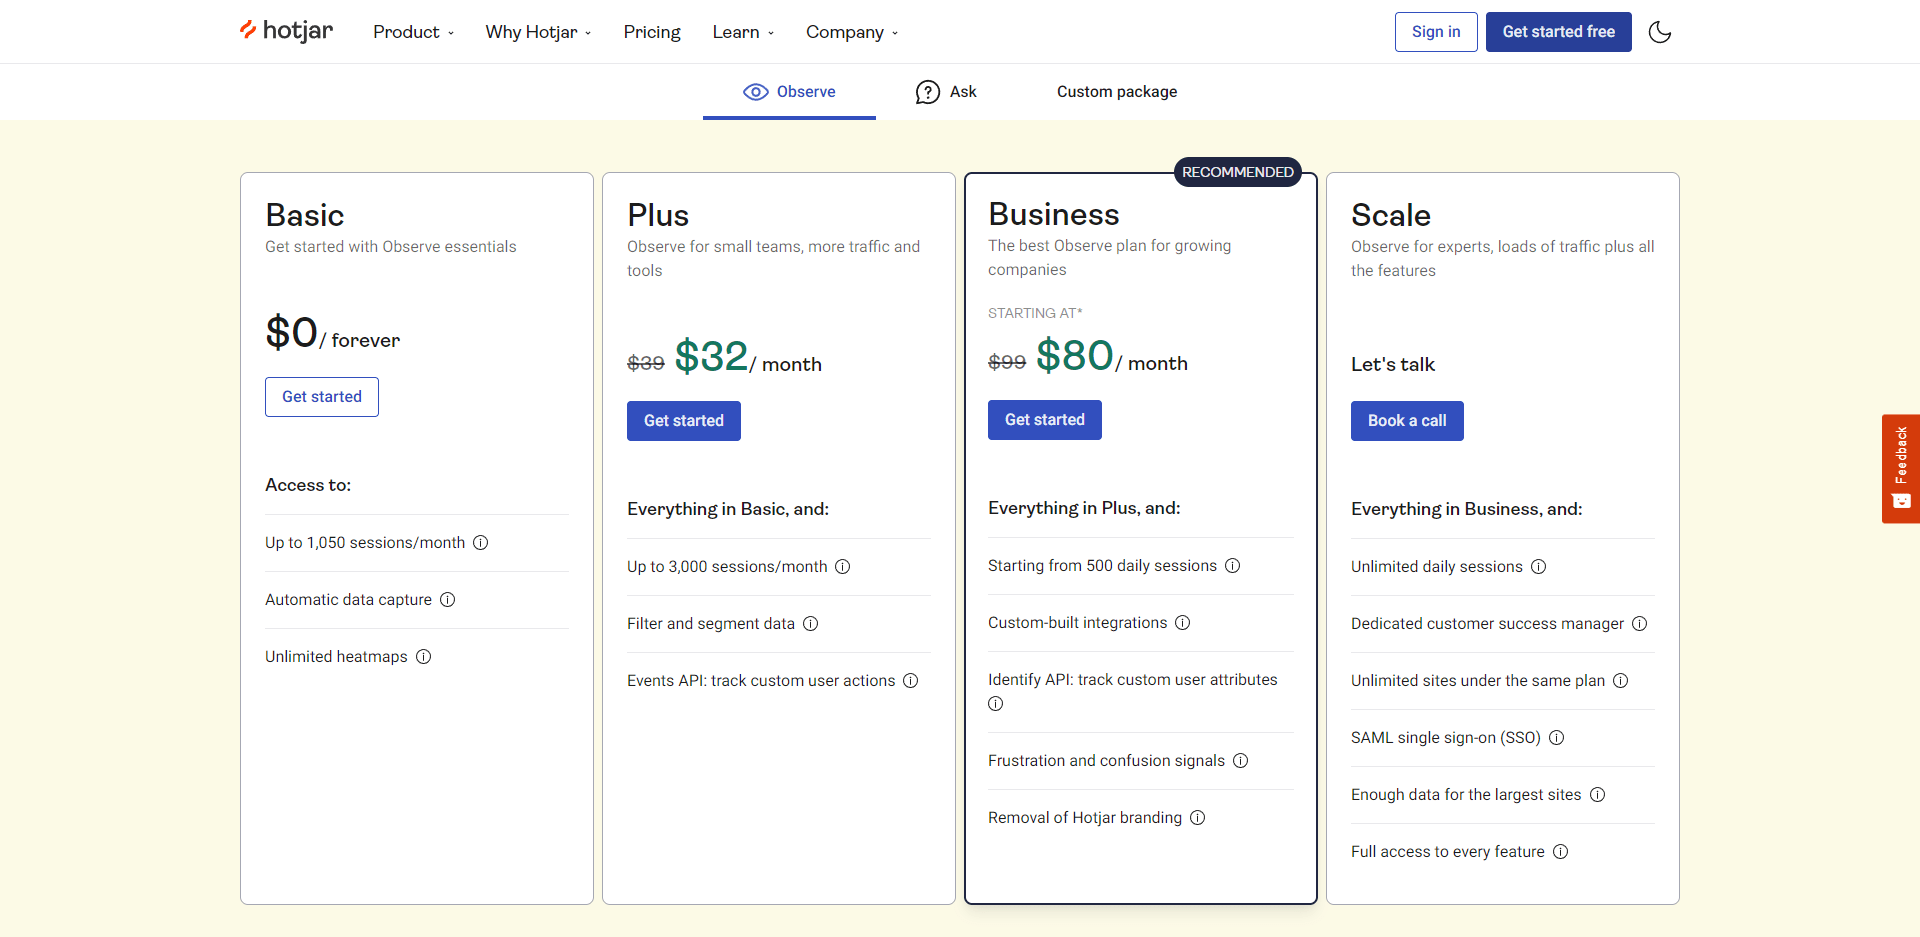Open info for SAML single sign-on (SSO)
1920x937 pixels.
coord(1557,738)
